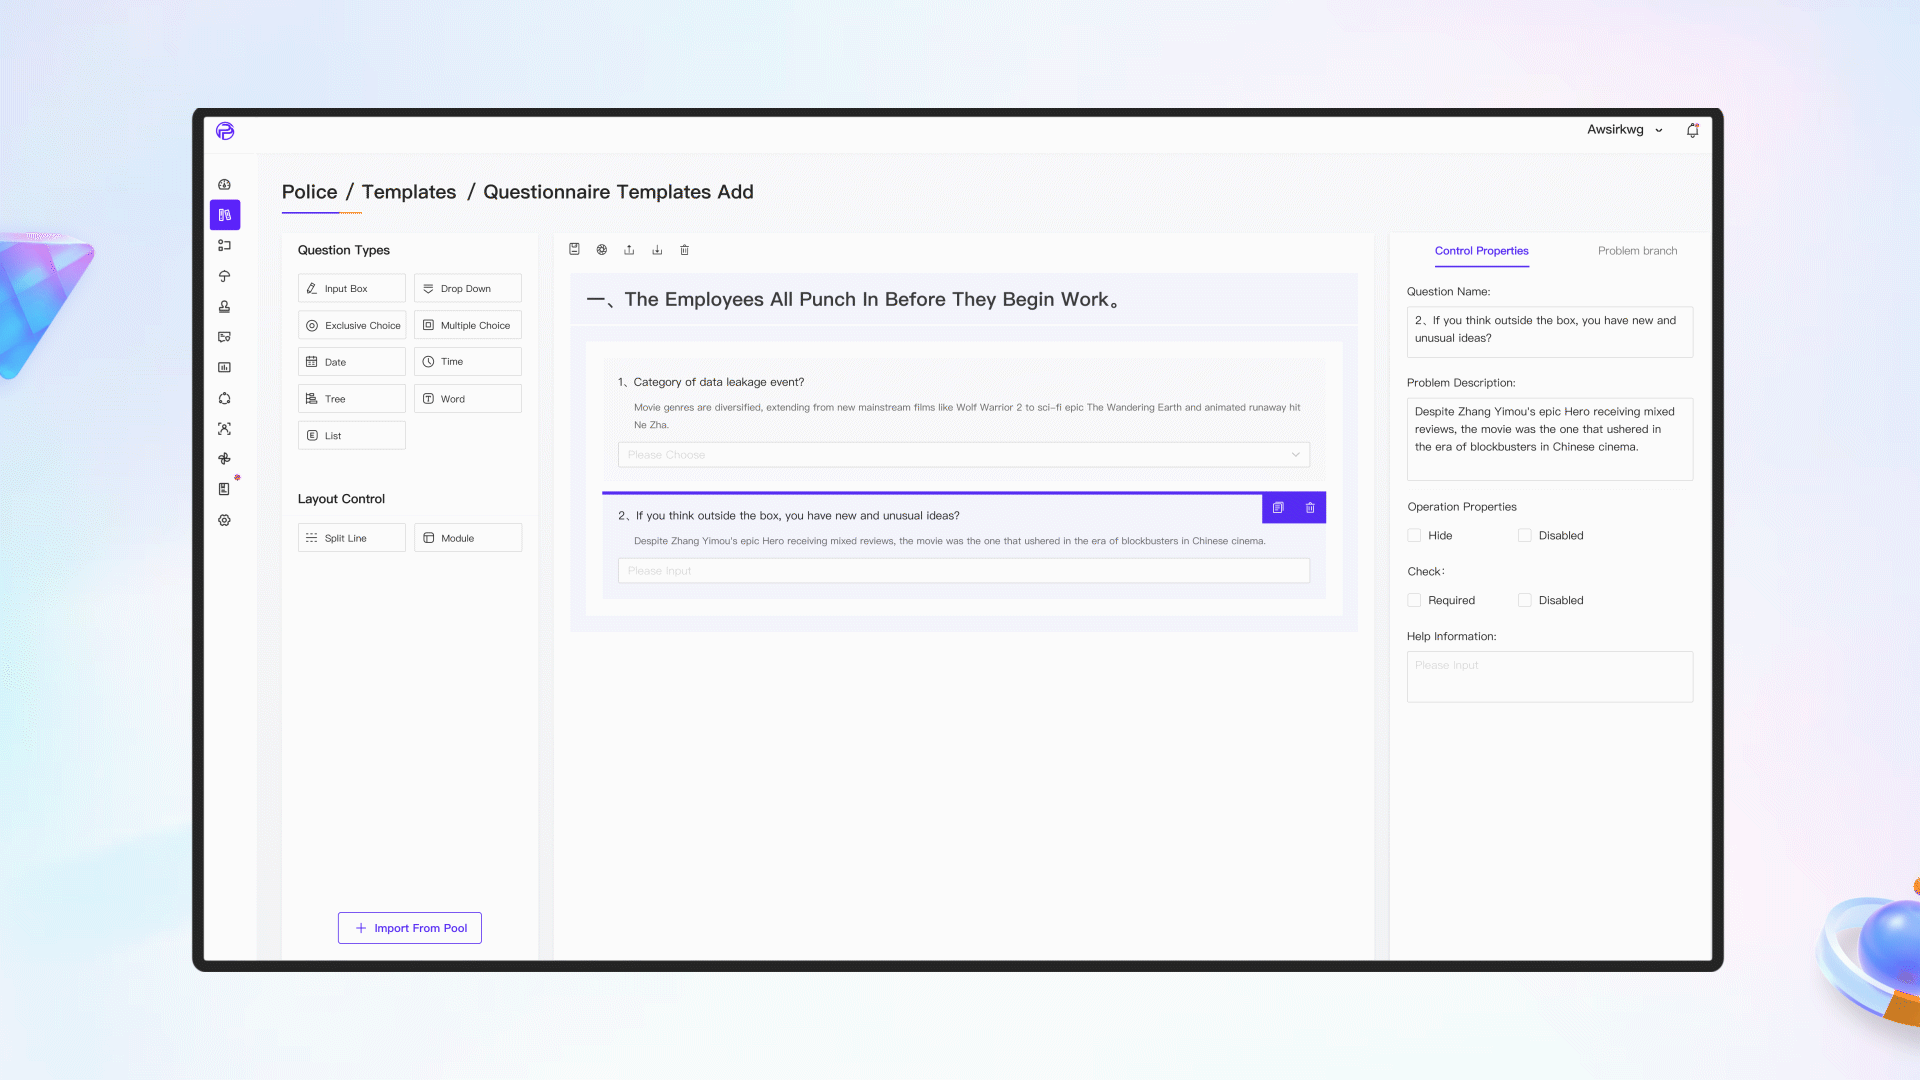Click the download icon in editor toolbar
Screen dimensions: 1920x1080
(x=657, y=250)
